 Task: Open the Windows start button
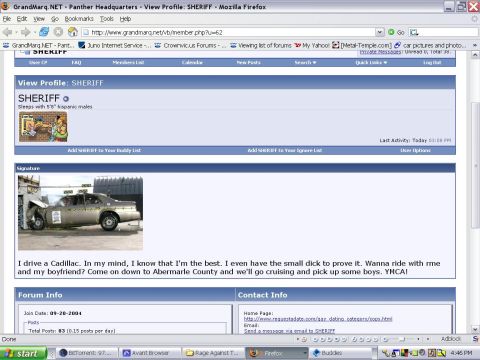click(x=23, y=353)
